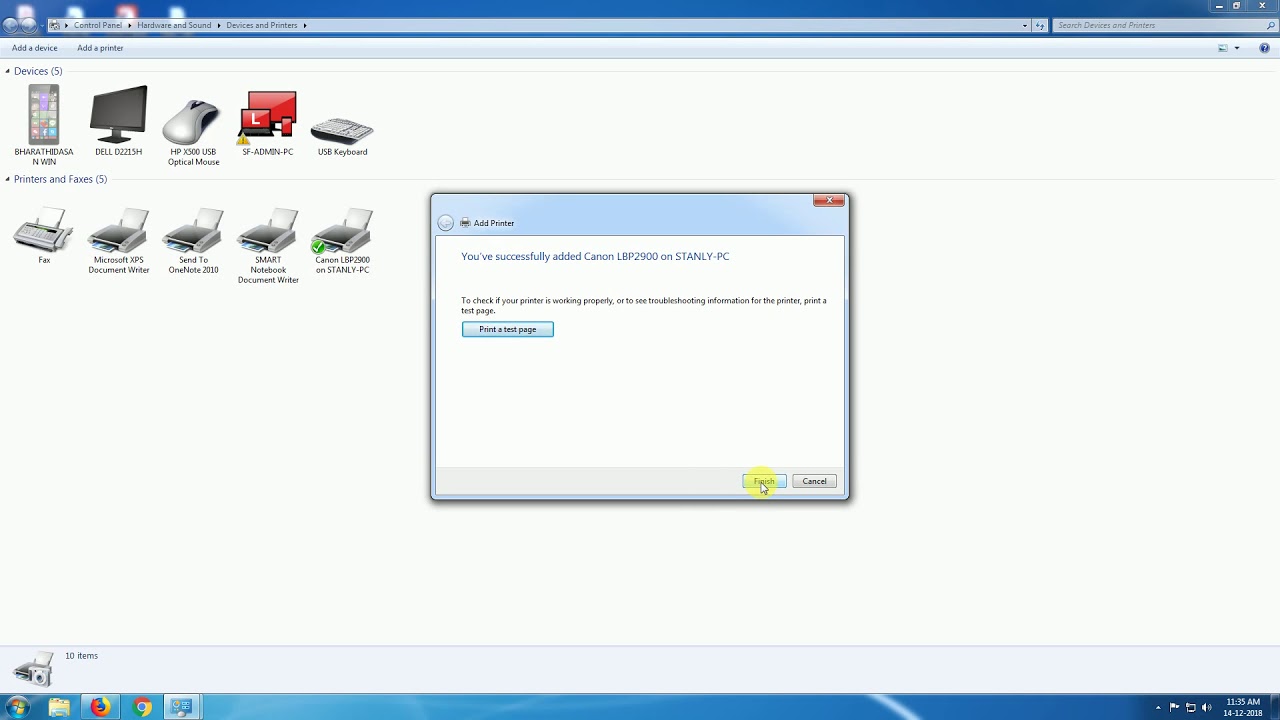This screenshot has width=1280, height=720.
Task: Open the Windows Start orb
Action: [18, 707]
